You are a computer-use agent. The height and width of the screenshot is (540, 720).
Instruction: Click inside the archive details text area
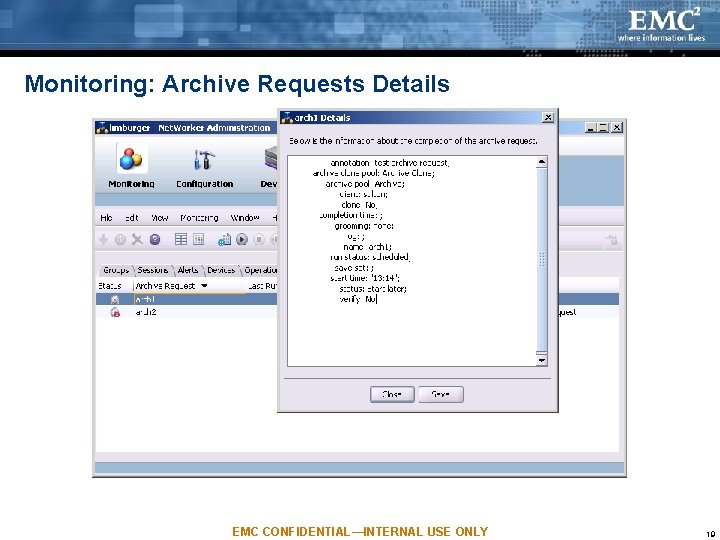click(x=412, y=261)
